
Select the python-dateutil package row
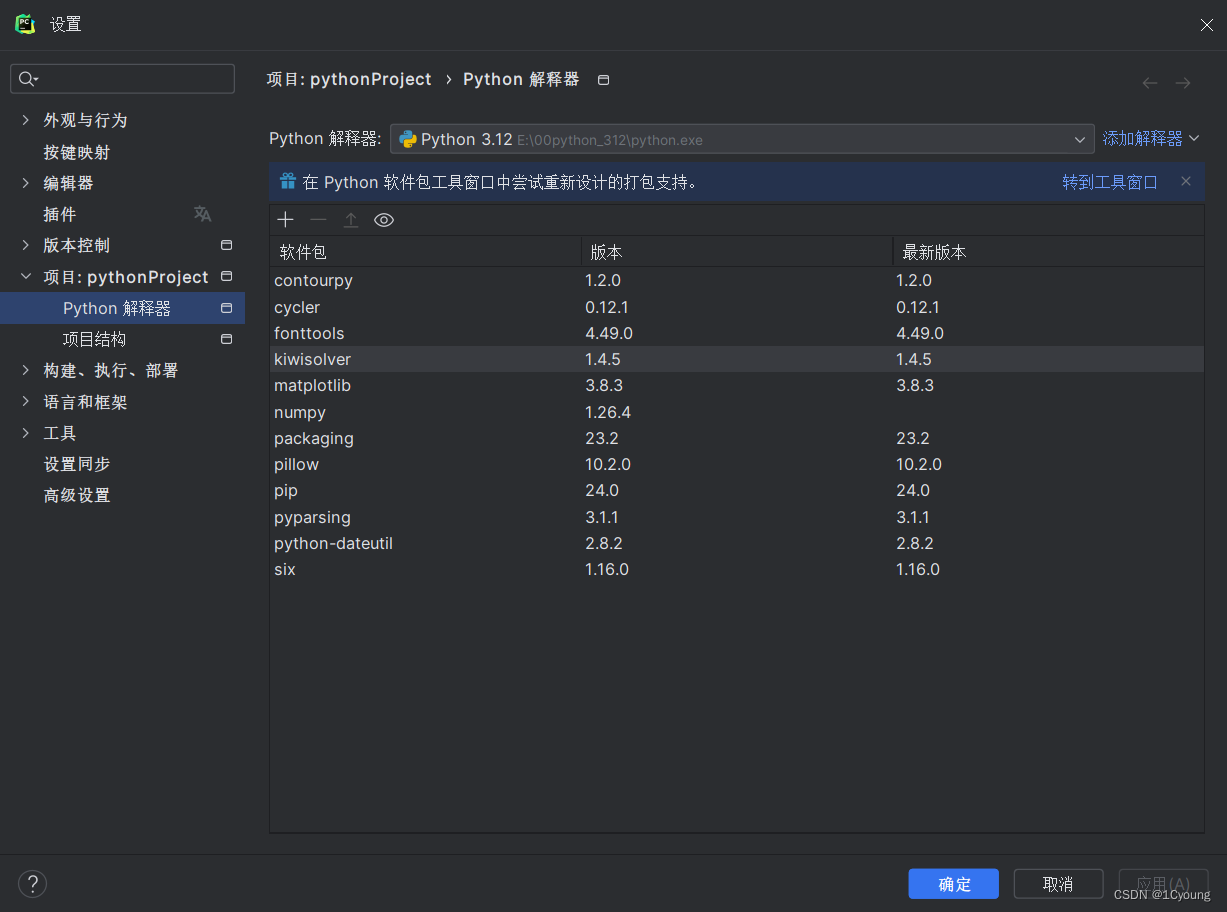click(737, 543)
